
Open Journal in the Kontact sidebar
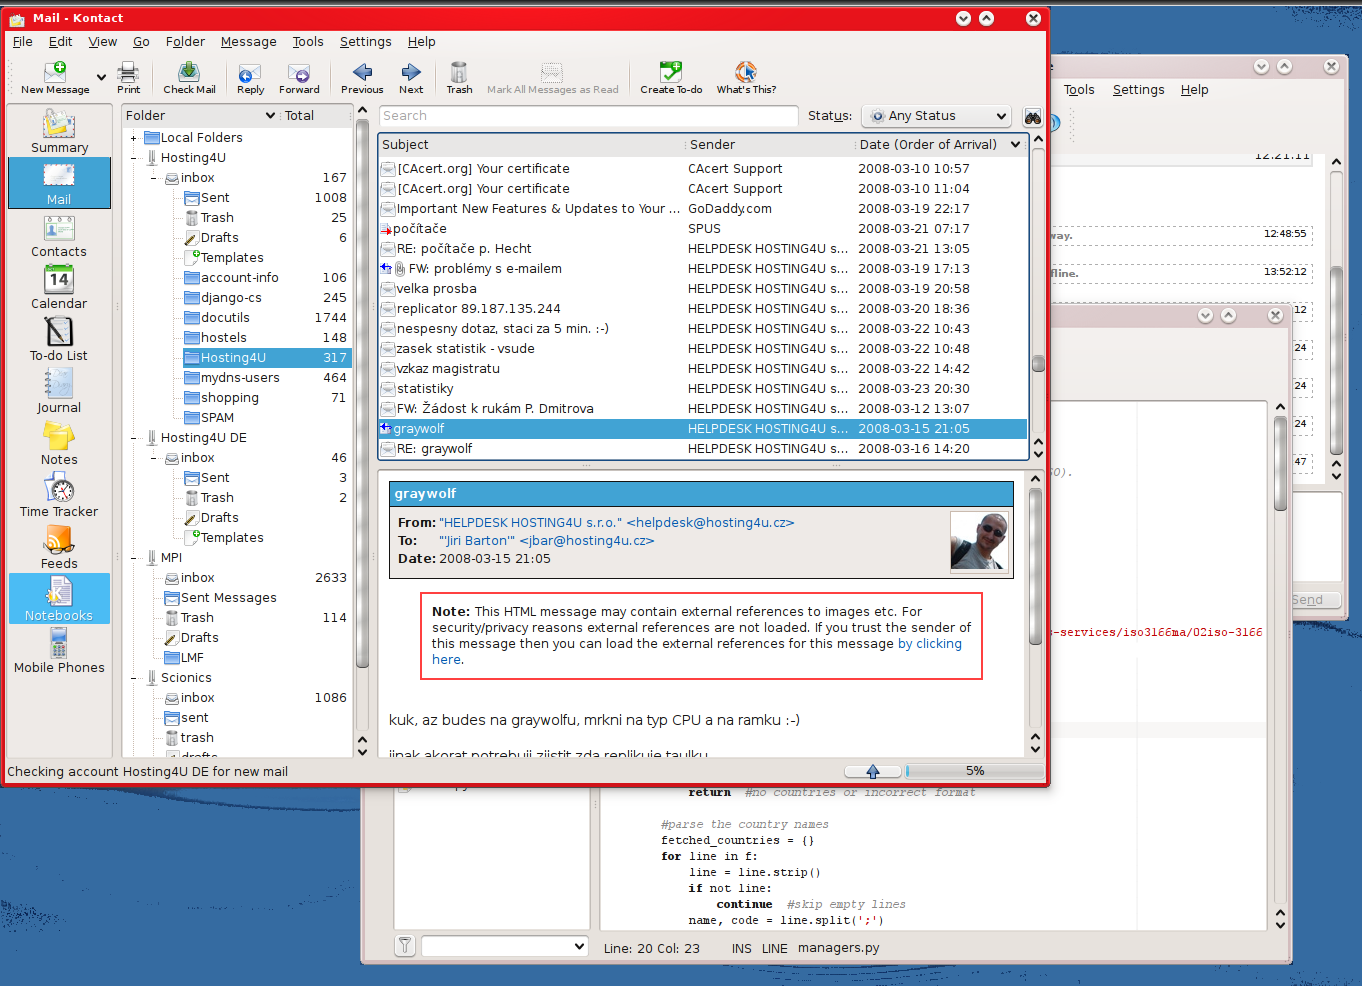(59, 393)
